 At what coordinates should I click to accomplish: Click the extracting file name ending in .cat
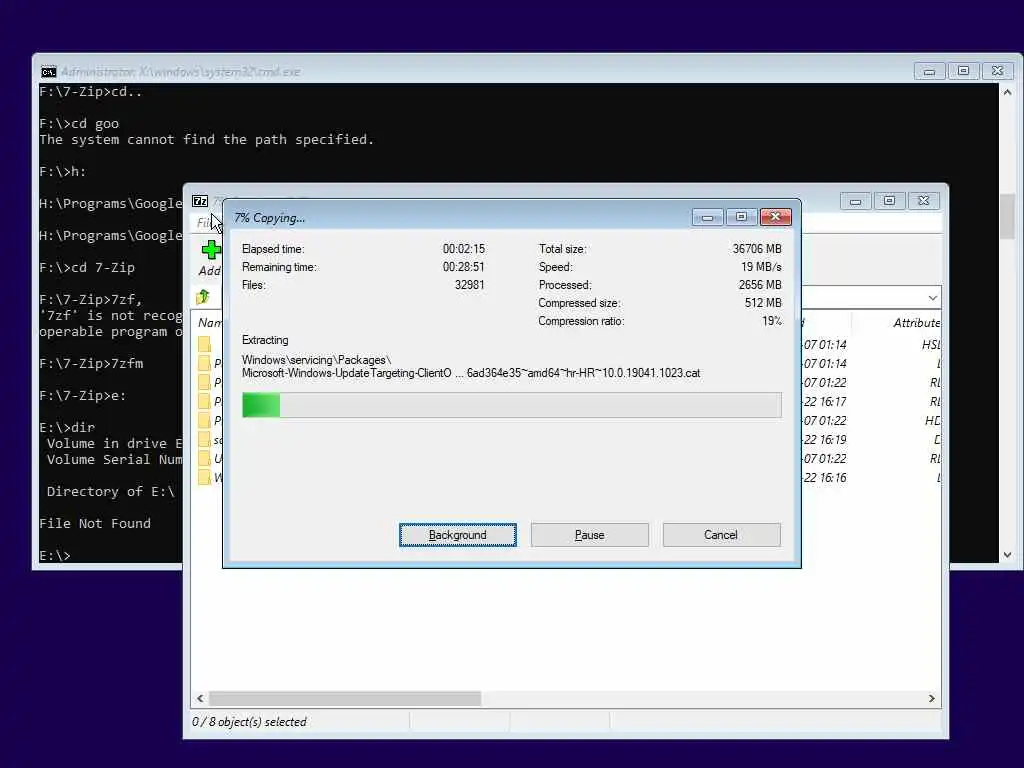[x=471, y=373]
